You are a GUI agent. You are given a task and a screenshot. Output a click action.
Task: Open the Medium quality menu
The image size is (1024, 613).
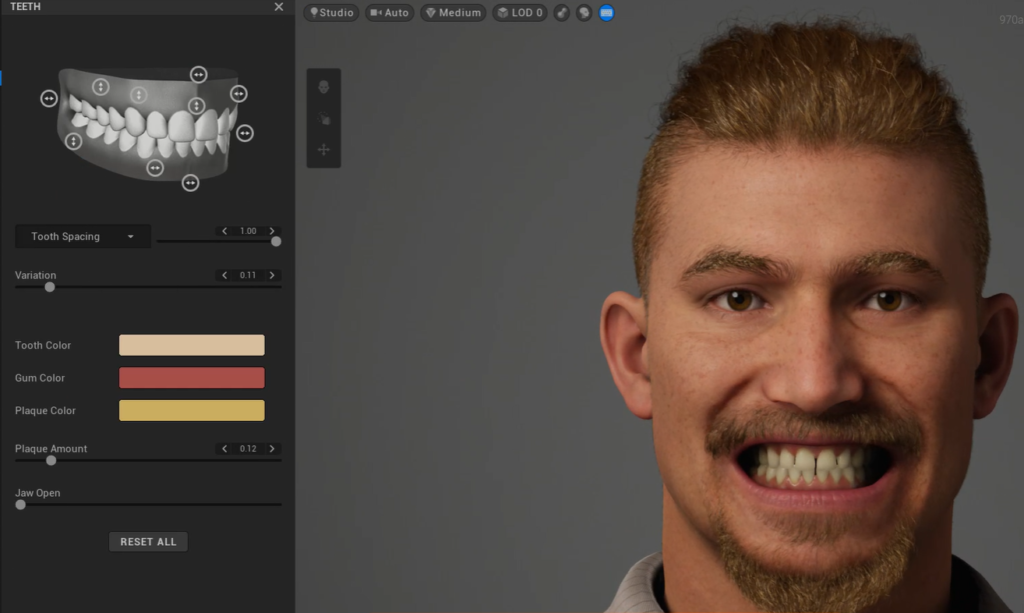tap(453, 13)
